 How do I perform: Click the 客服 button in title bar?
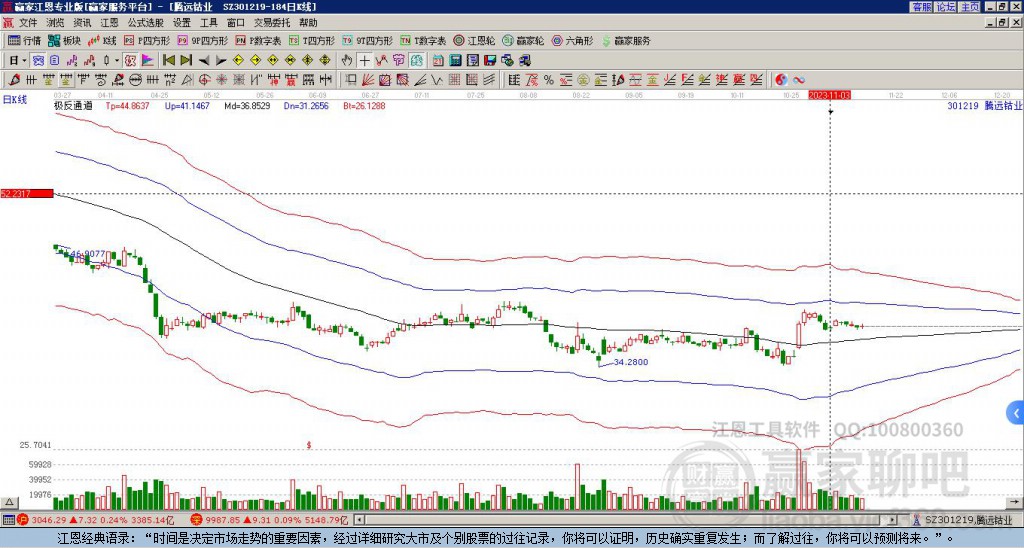click(x=921, y=7)
